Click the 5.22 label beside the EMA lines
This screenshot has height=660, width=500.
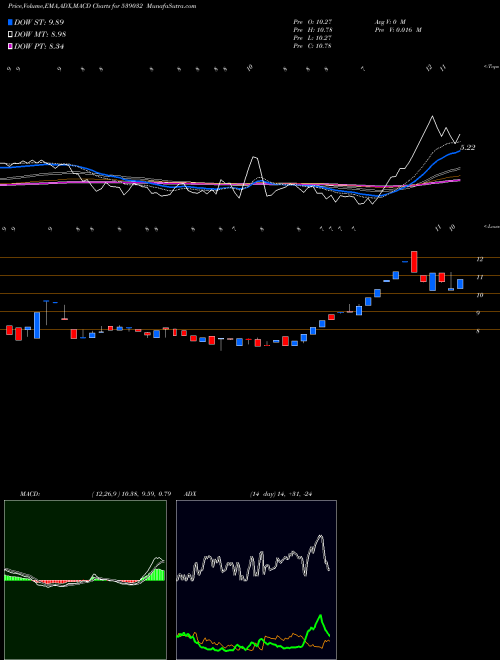point(468,147)
